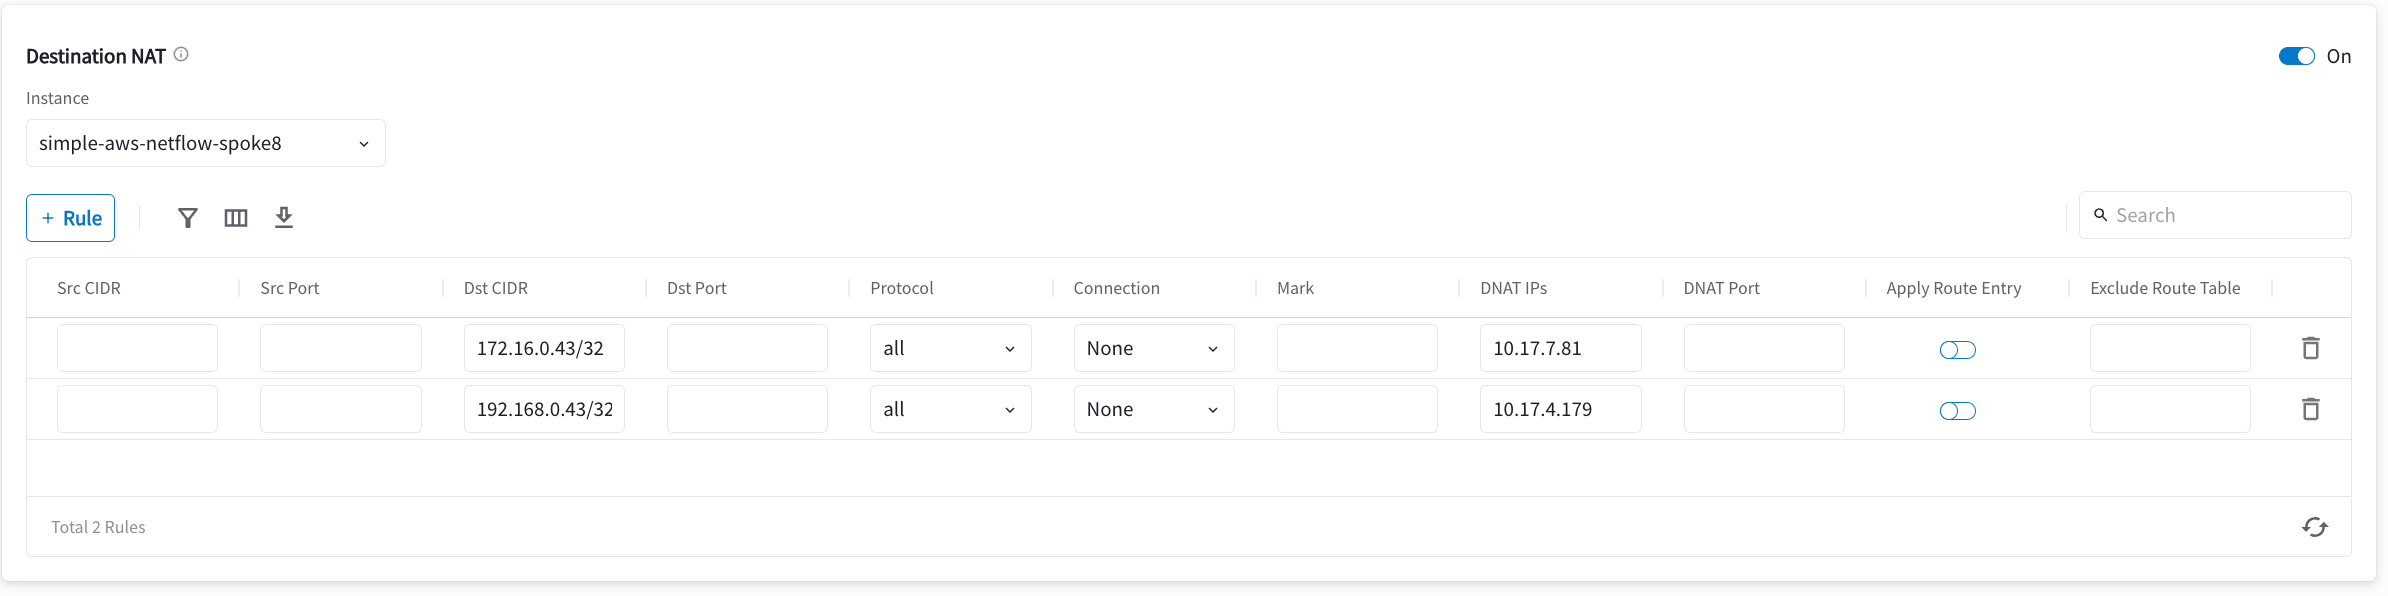Image resolution: width=2388 pixels, height=596 pixels.
Task: Sort by the DNAT IPs column header
Action: click(1514, 288)
